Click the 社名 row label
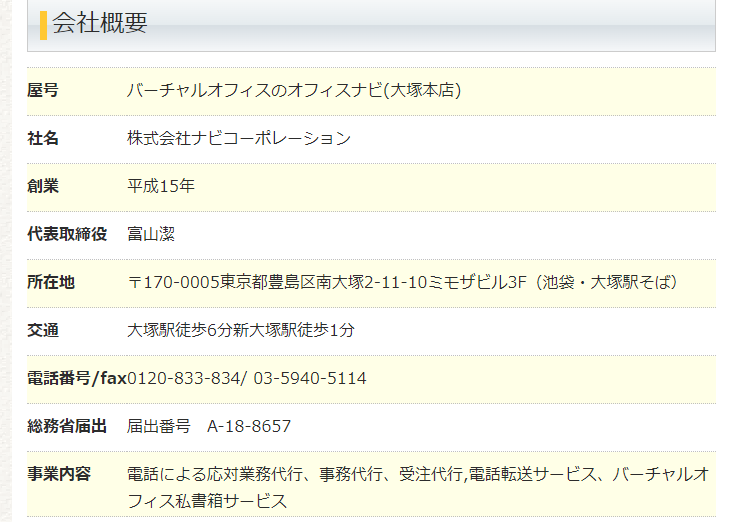The height and width of the screenshot is (522, 730). pyautogui.click(x=43, y=138)
